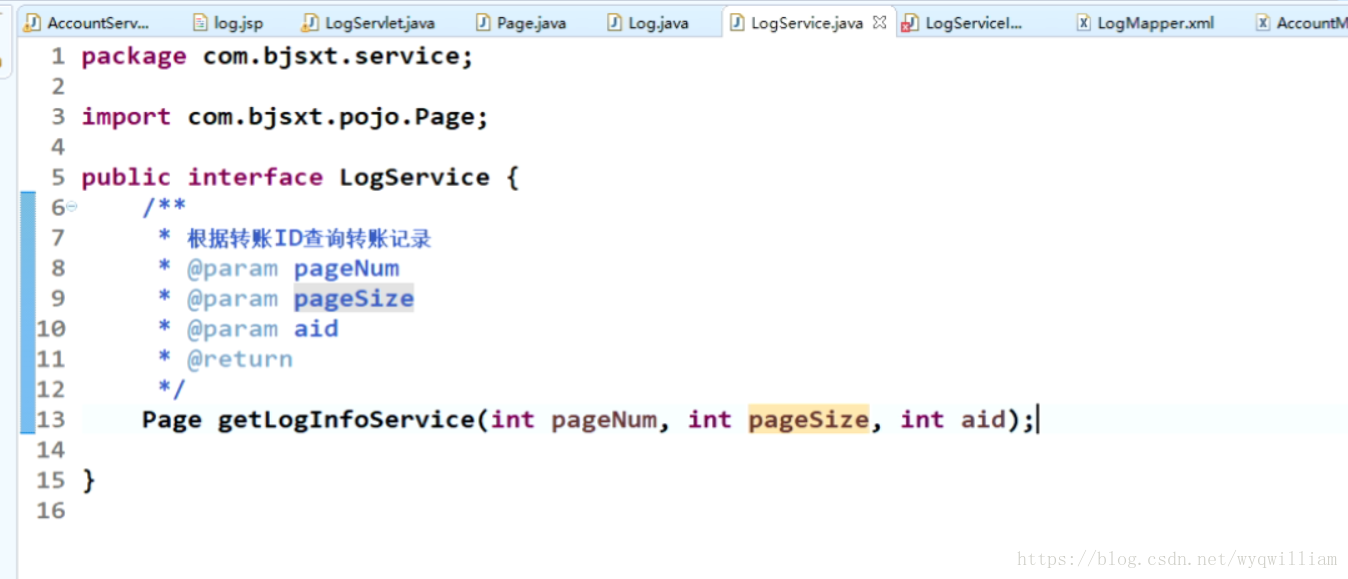Click line number 16 in the gutter
1348x579 pixels.
[x=50, y=510]
